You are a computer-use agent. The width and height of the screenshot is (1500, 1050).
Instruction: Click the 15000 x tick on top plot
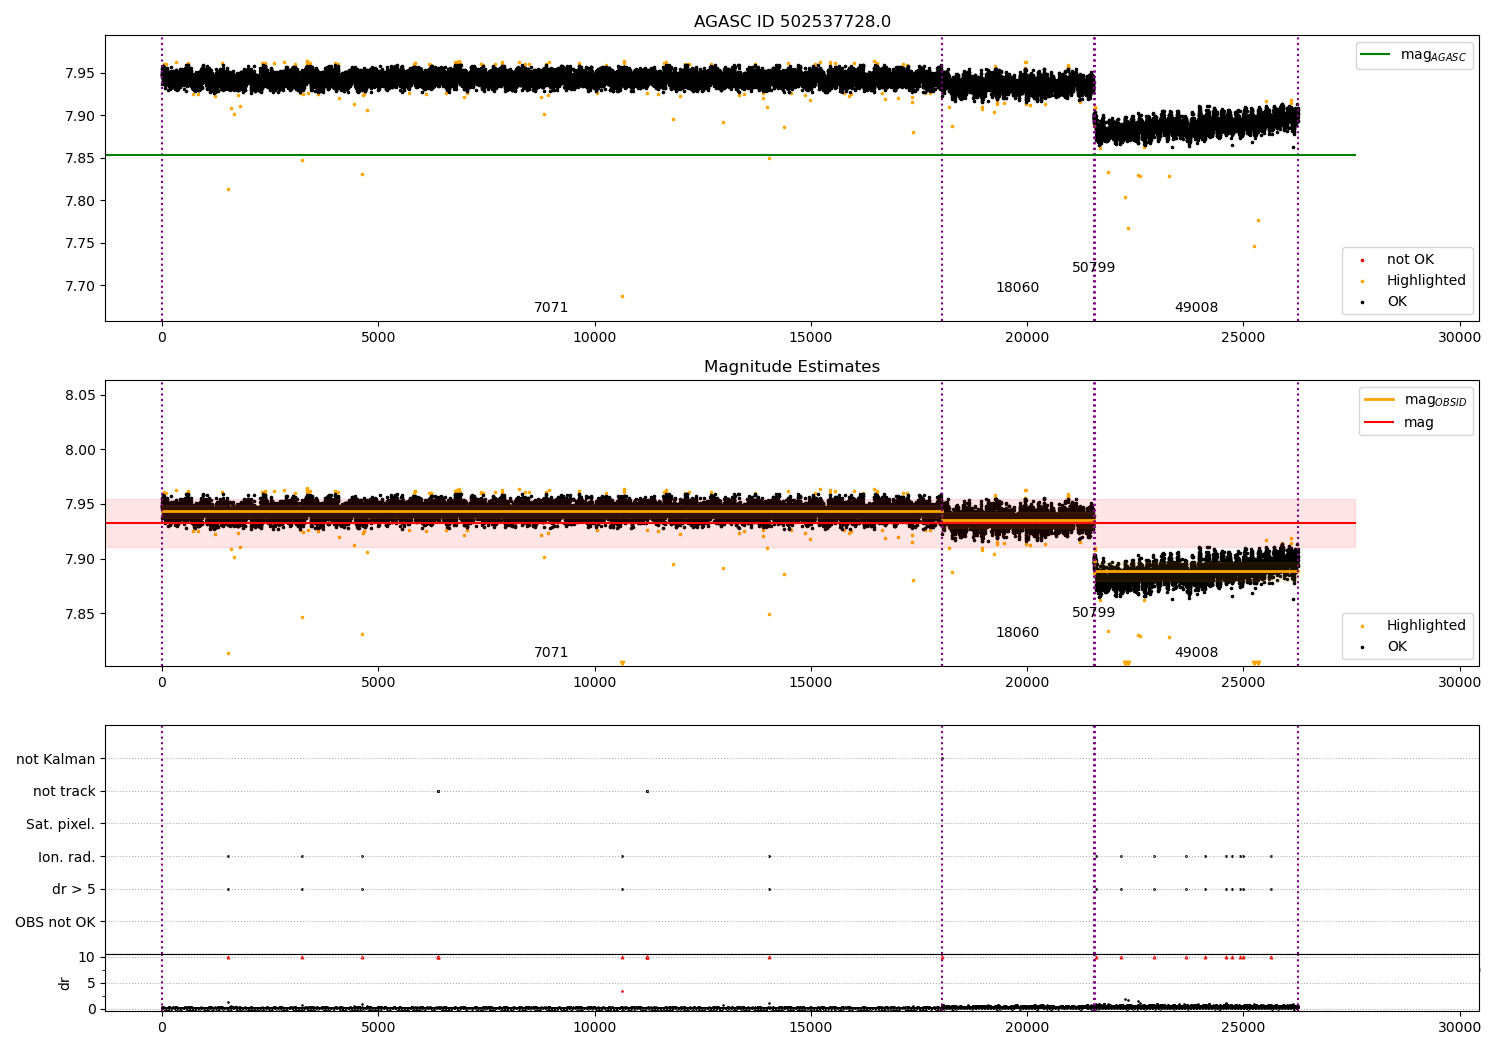click(x=811, y=338)
